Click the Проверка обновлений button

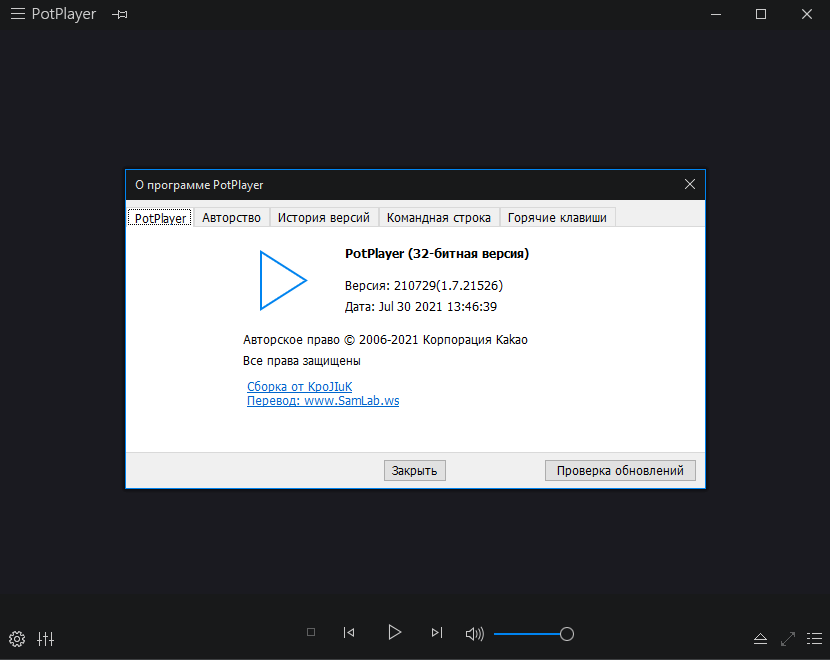620,471
